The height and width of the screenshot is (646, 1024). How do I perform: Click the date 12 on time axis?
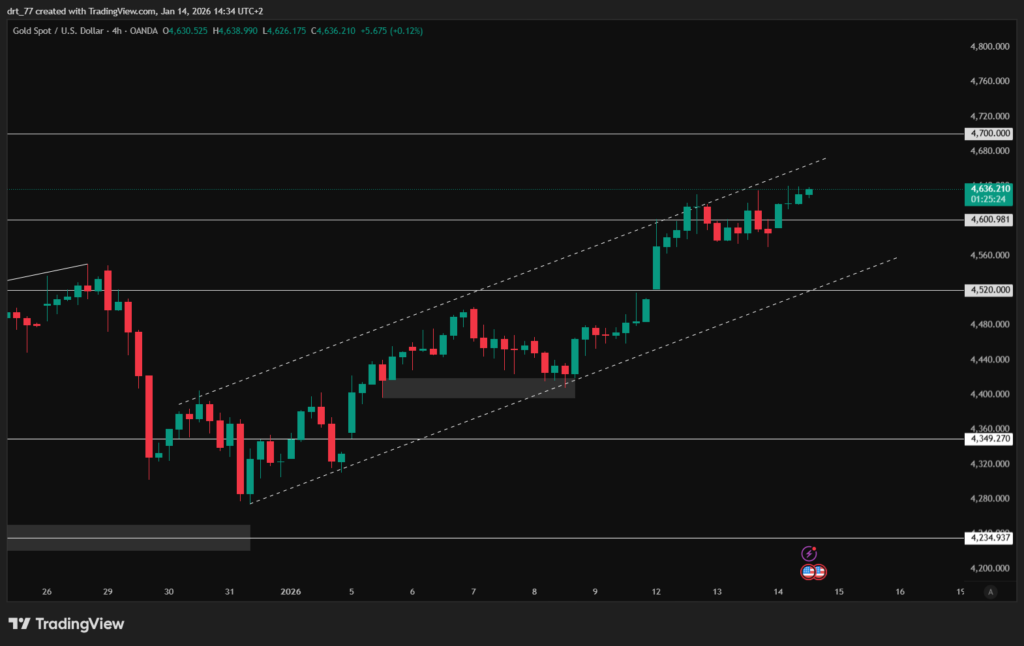[656, 592]
